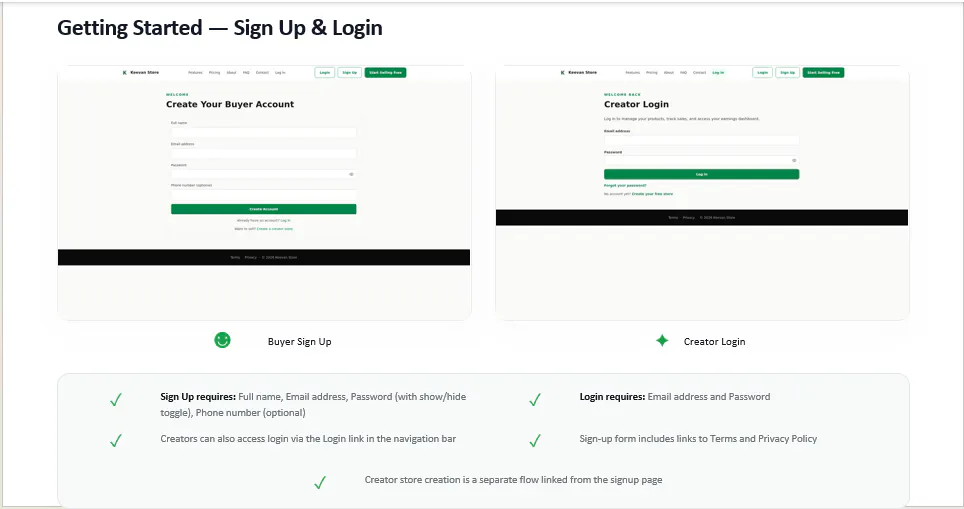
Task: Toggle password visibility eye in buyer signup form
Action: [x=351, y=174]
